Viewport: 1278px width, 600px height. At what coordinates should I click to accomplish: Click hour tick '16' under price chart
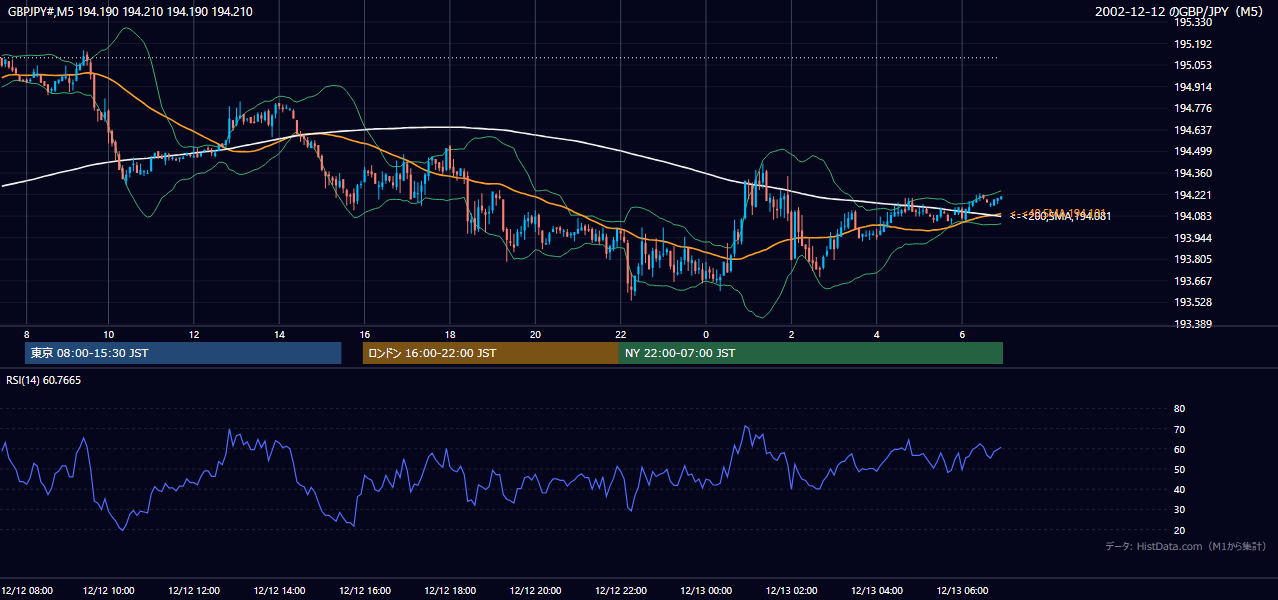click(x=365, y=335)
